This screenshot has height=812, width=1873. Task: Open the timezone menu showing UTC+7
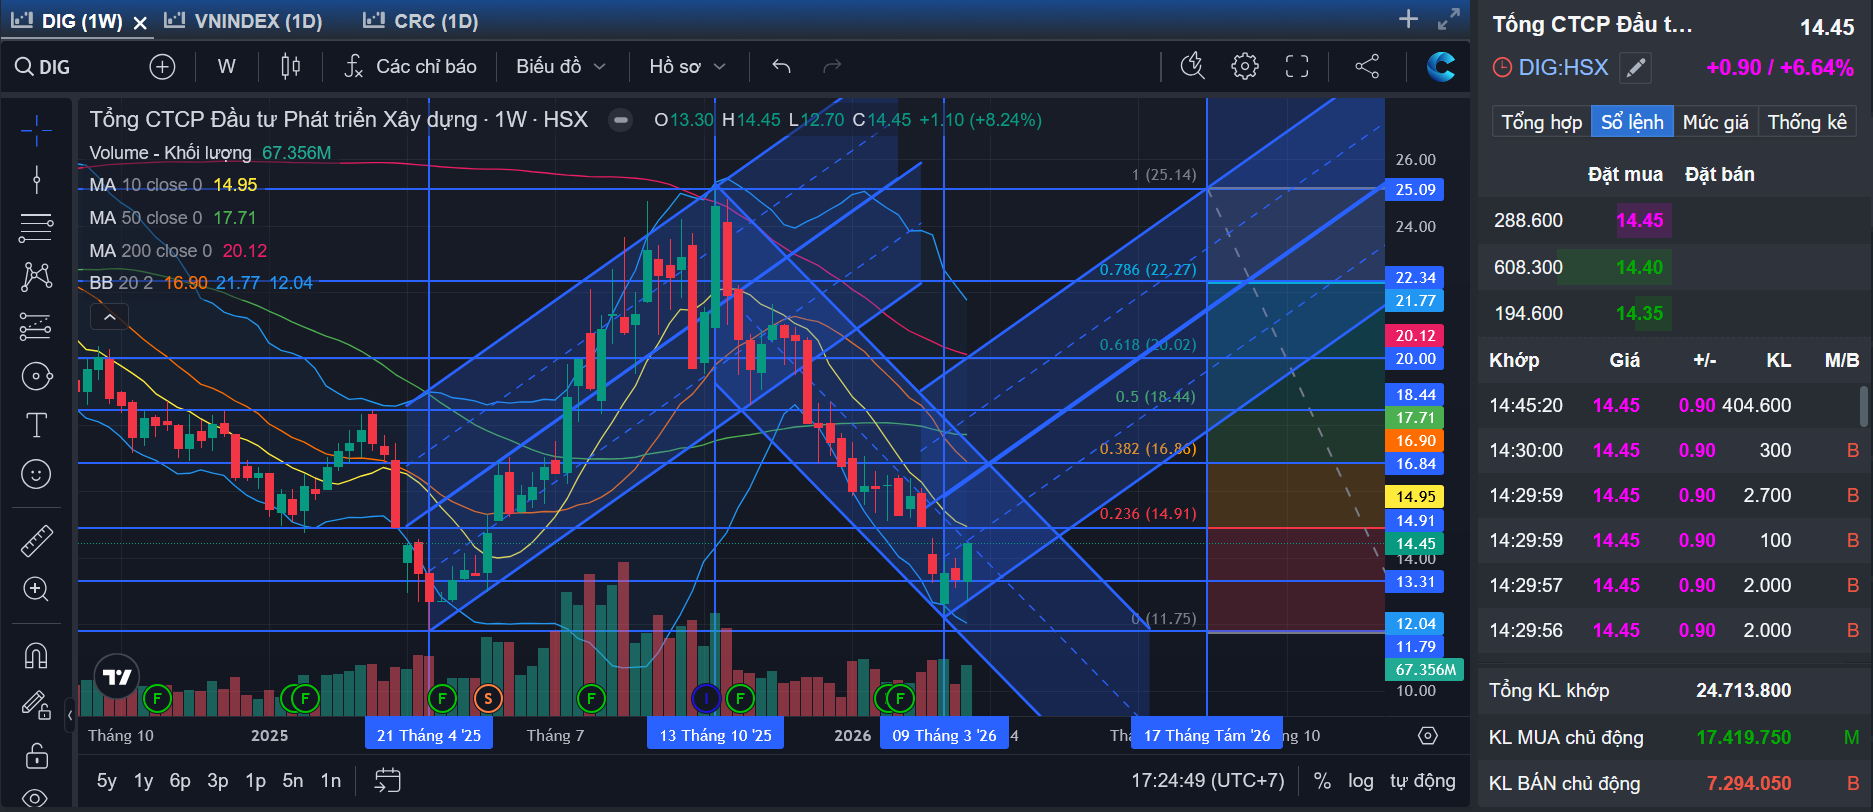click(1208, 781)
